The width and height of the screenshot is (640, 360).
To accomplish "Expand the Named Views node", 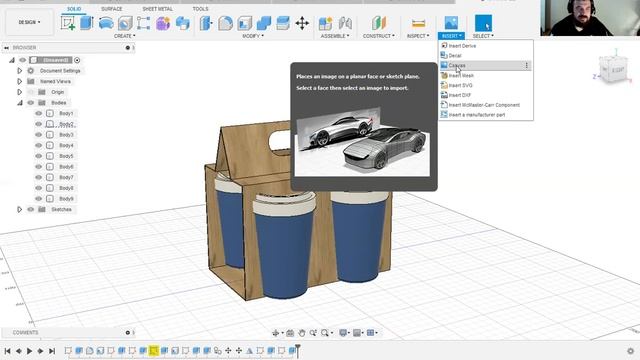I will [19, 81].
